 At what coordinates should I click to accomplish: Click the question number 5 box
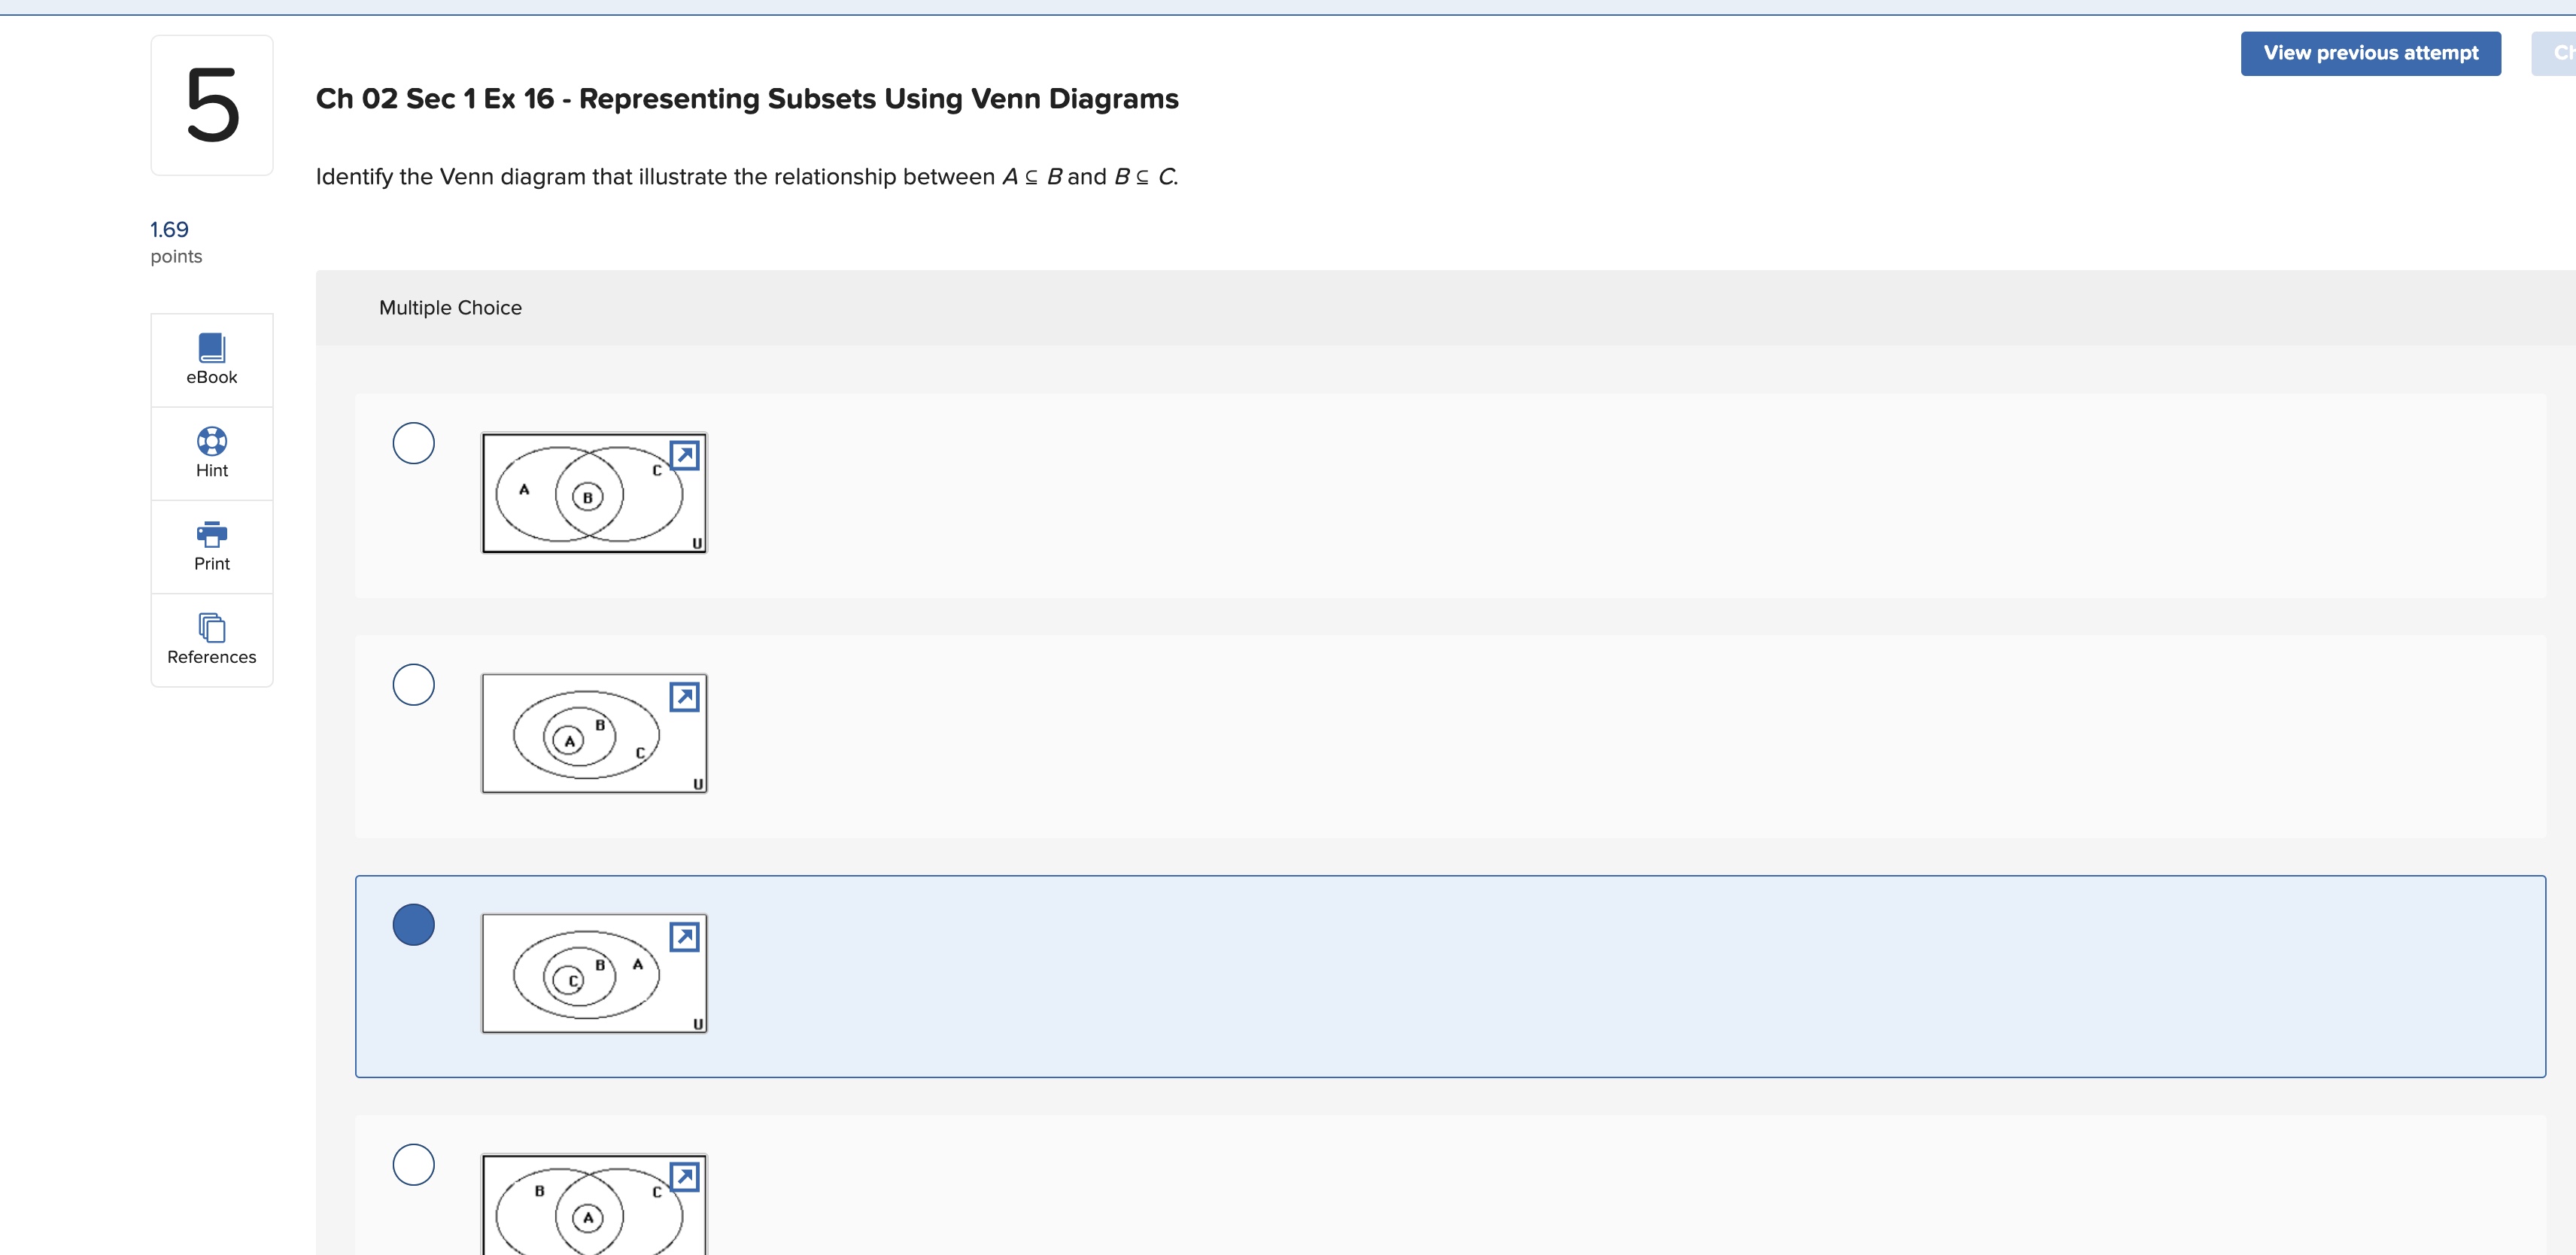click(211, 105)
